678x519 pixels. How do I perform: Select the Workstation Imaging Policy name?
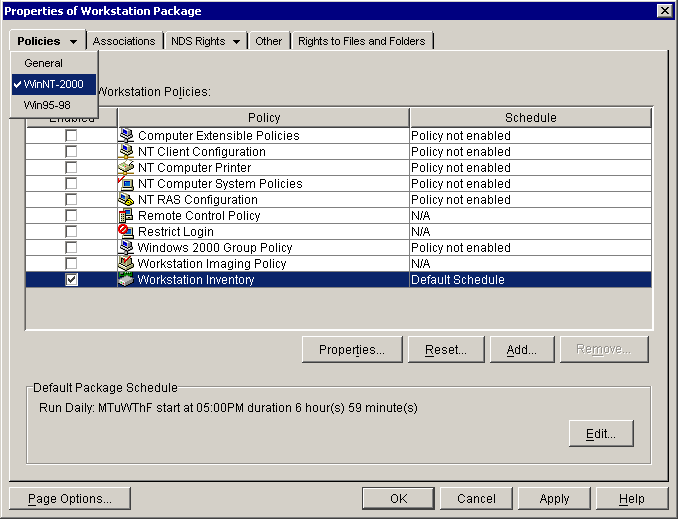click(x=212, y=264)
